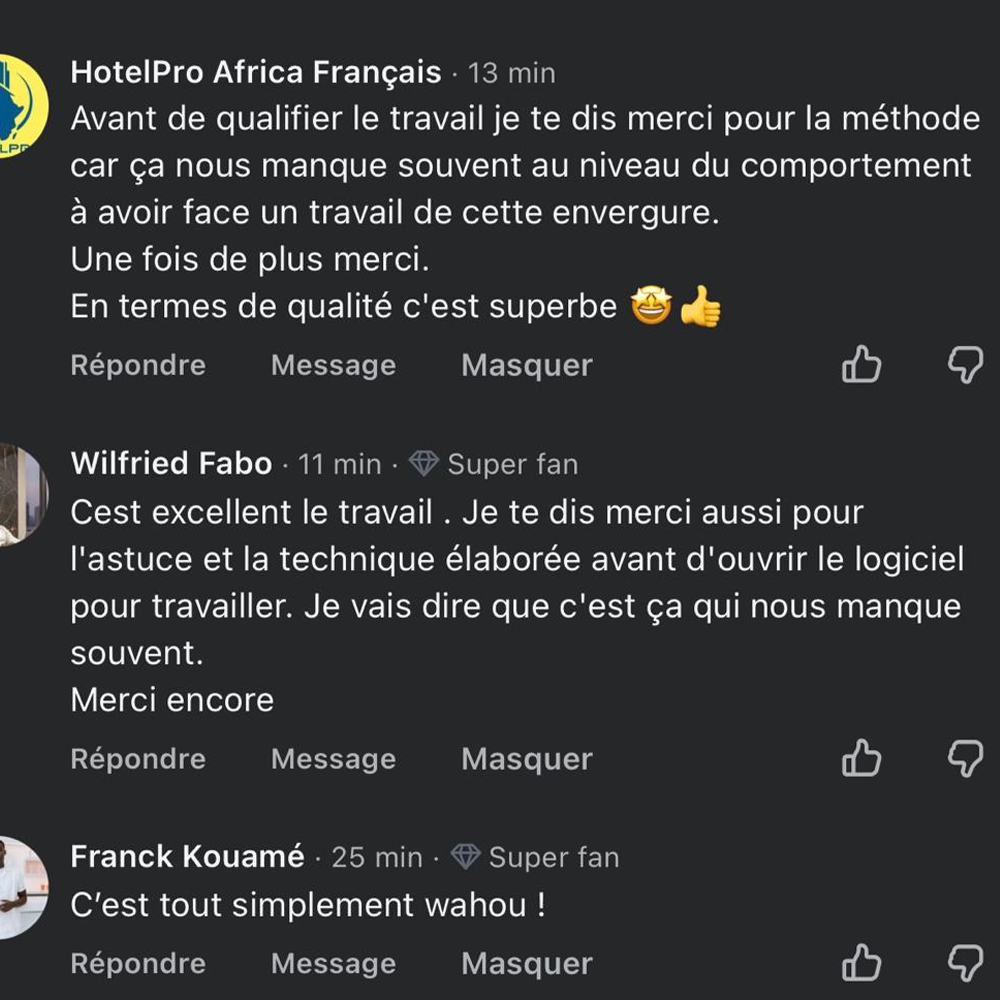Open Wilfried Fabo's channel name link
The image size is (1000, 1000).
pos(171,464)
